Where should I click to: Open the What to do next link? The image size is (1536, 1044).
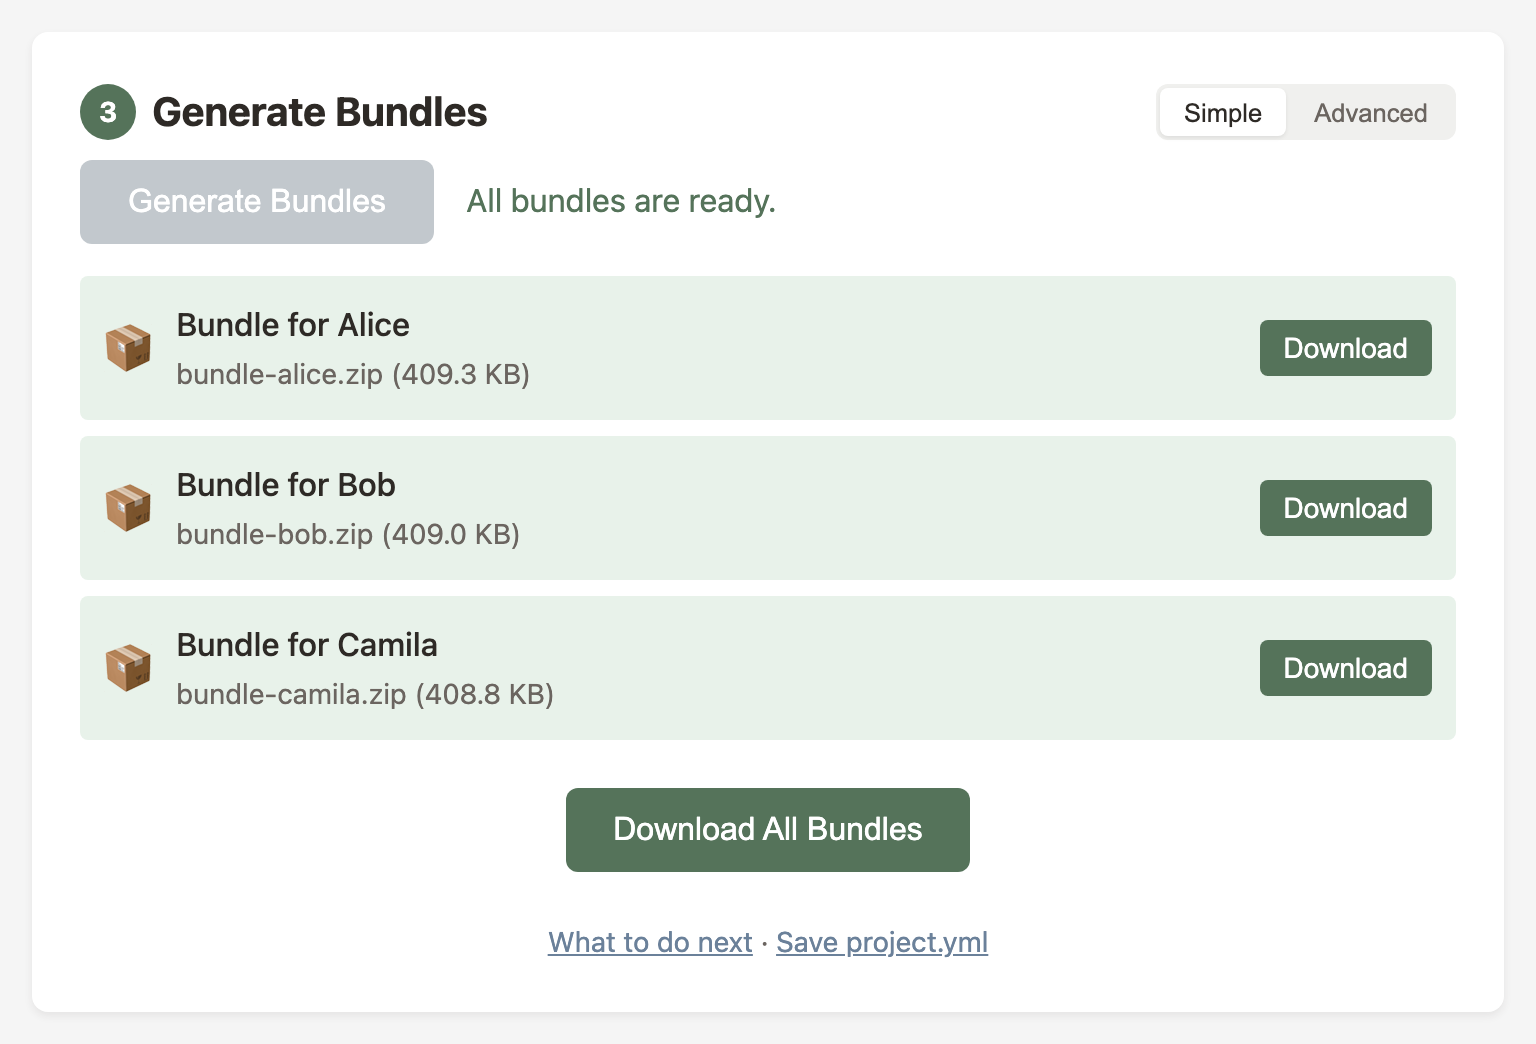(649, 942)
